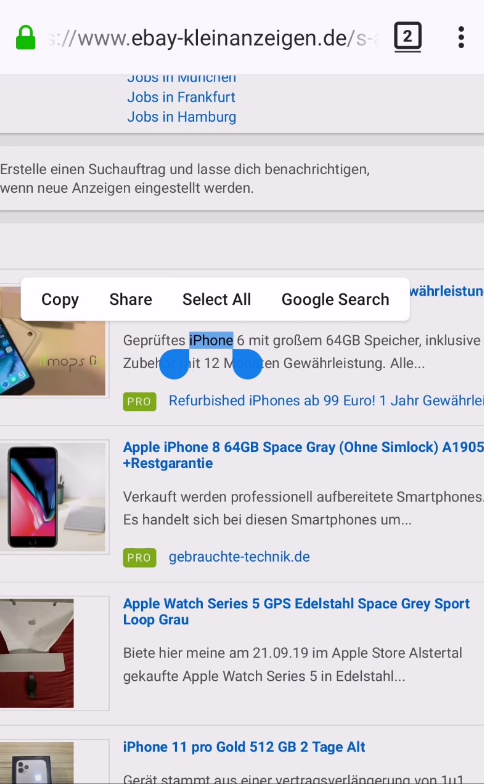The image size is (484, 784).
Task: Tap the PRO badge beside gebrauchte-technik.de
Action: (140, 558)
